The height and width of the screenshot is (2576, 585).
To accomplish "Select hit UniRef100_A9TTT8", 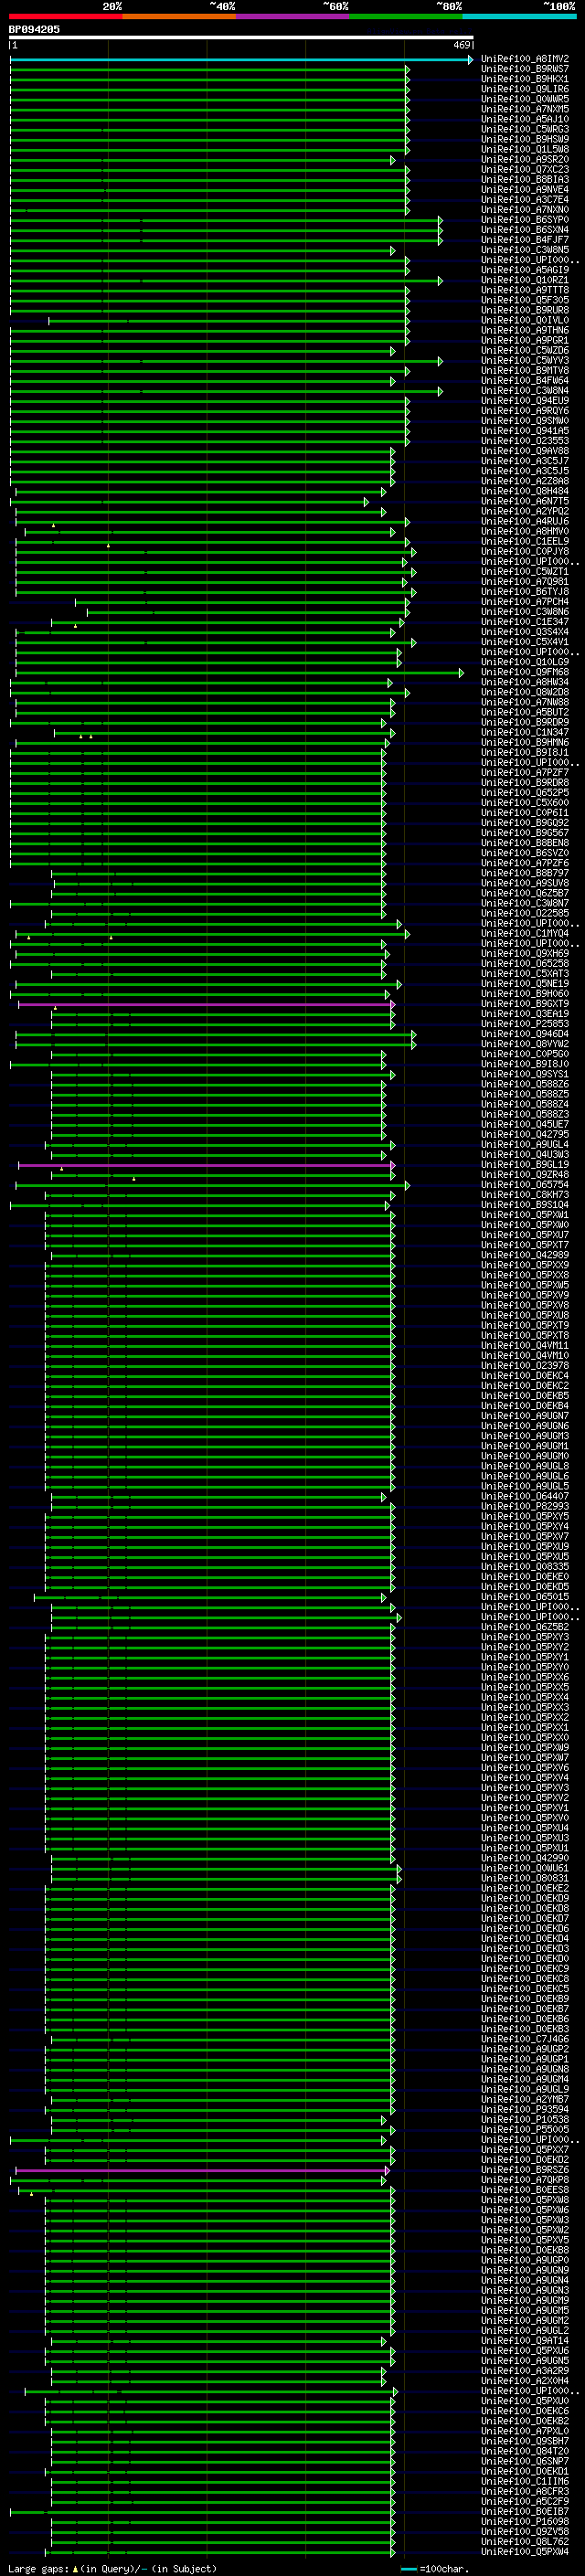I will coord(525,290).
